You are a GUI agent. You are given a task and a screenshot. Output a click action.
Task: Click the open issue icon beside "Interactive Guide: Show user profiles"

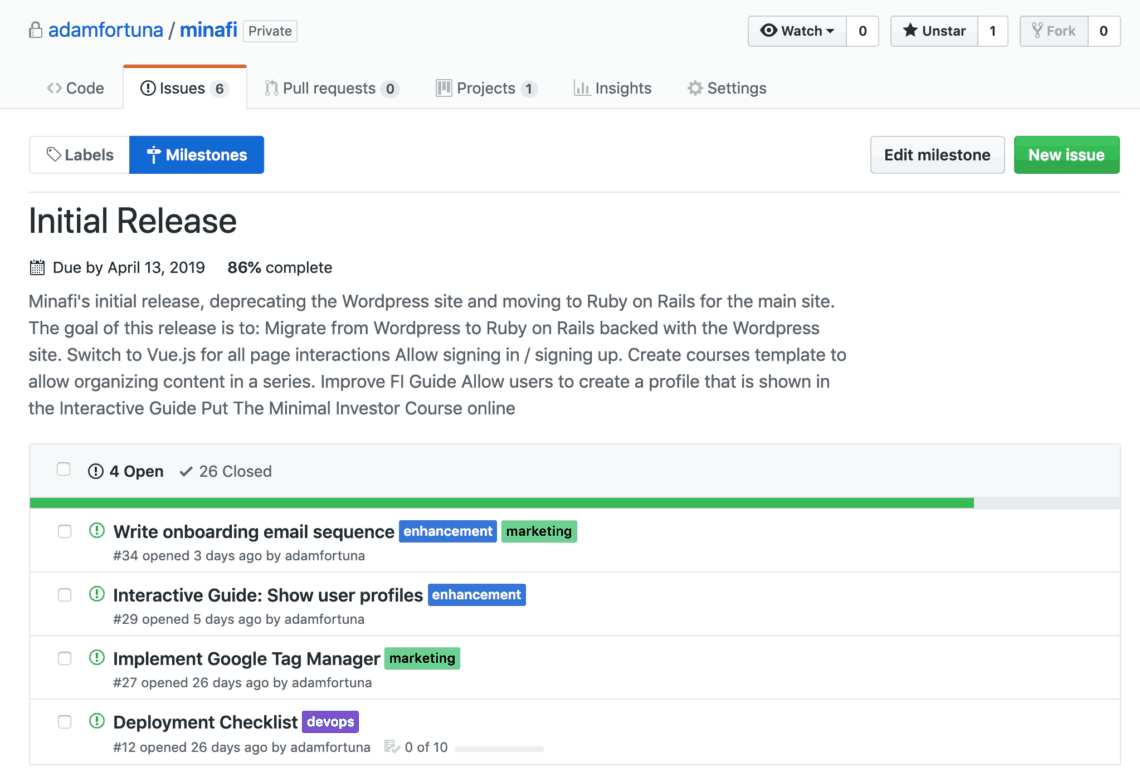(x=97, y=594)
